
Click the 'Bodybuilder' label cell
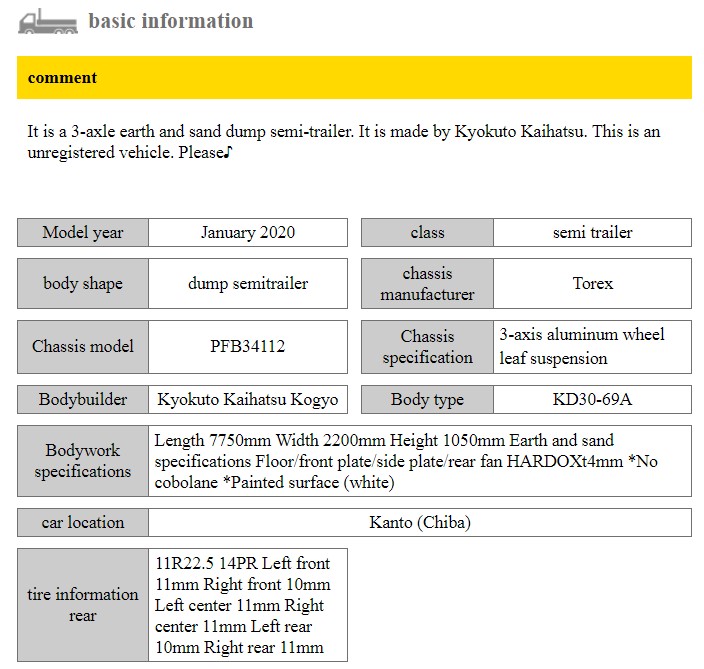coord(83,399)
